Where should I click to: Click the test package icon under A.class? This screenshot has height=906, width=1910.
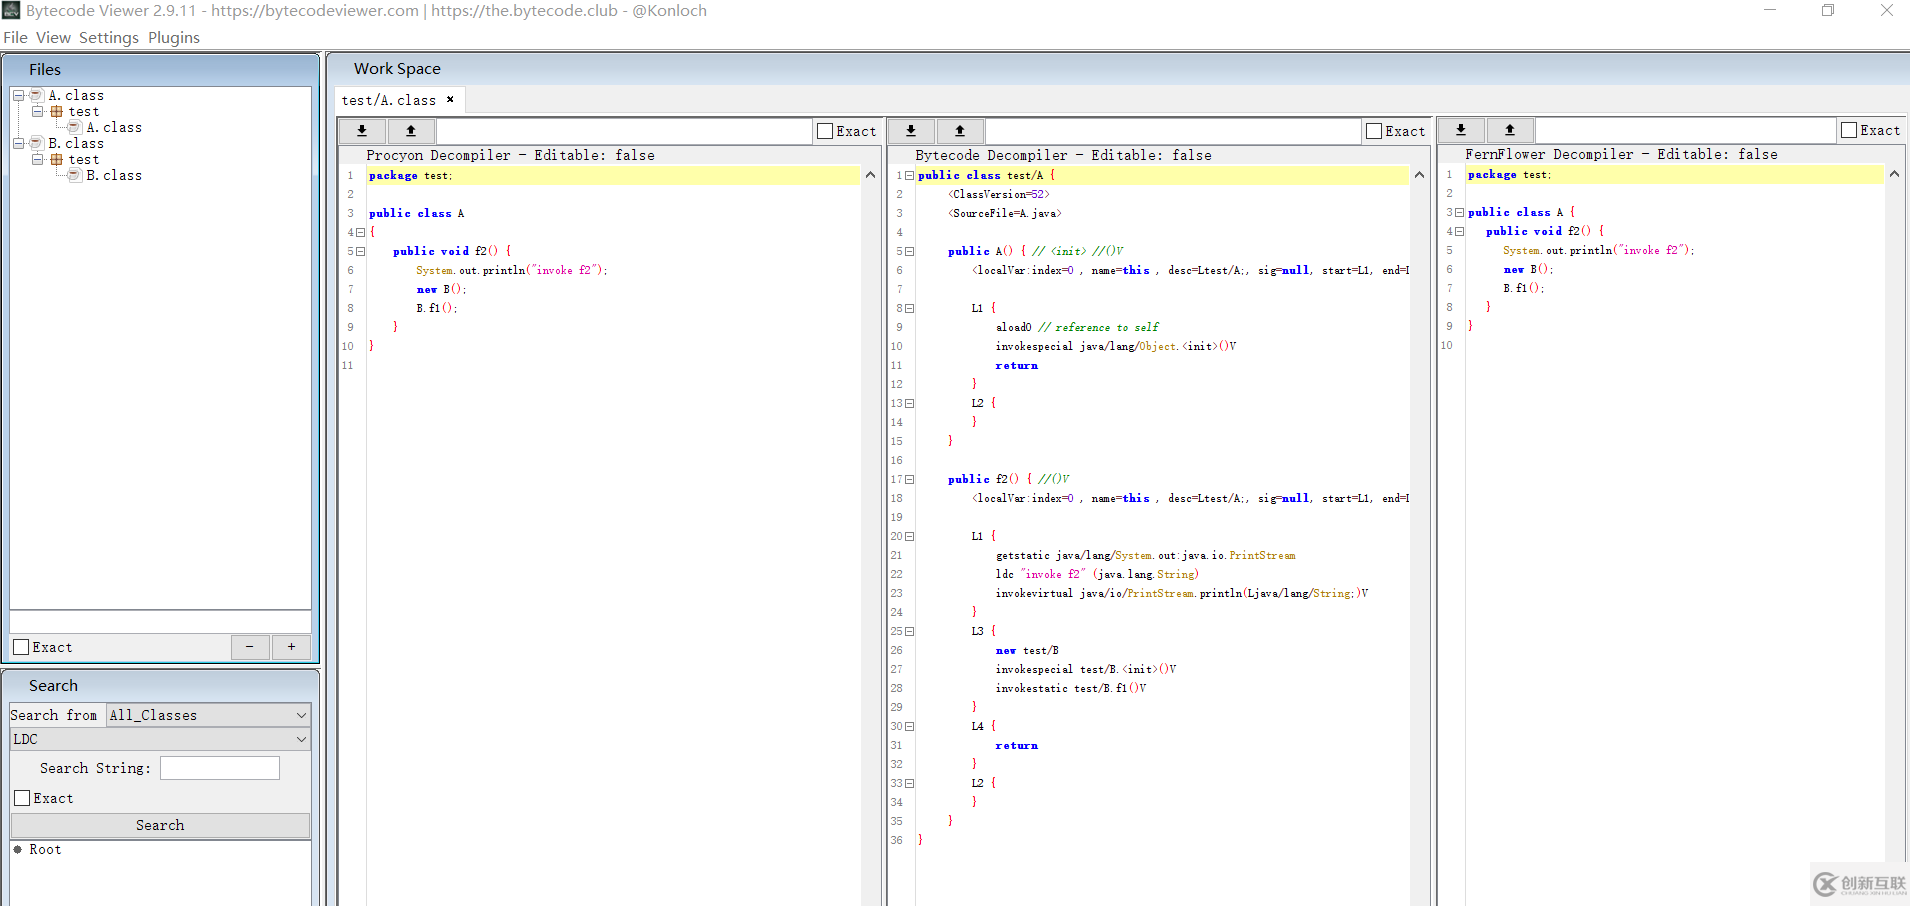pyautogui.click(x=57, y=112)
